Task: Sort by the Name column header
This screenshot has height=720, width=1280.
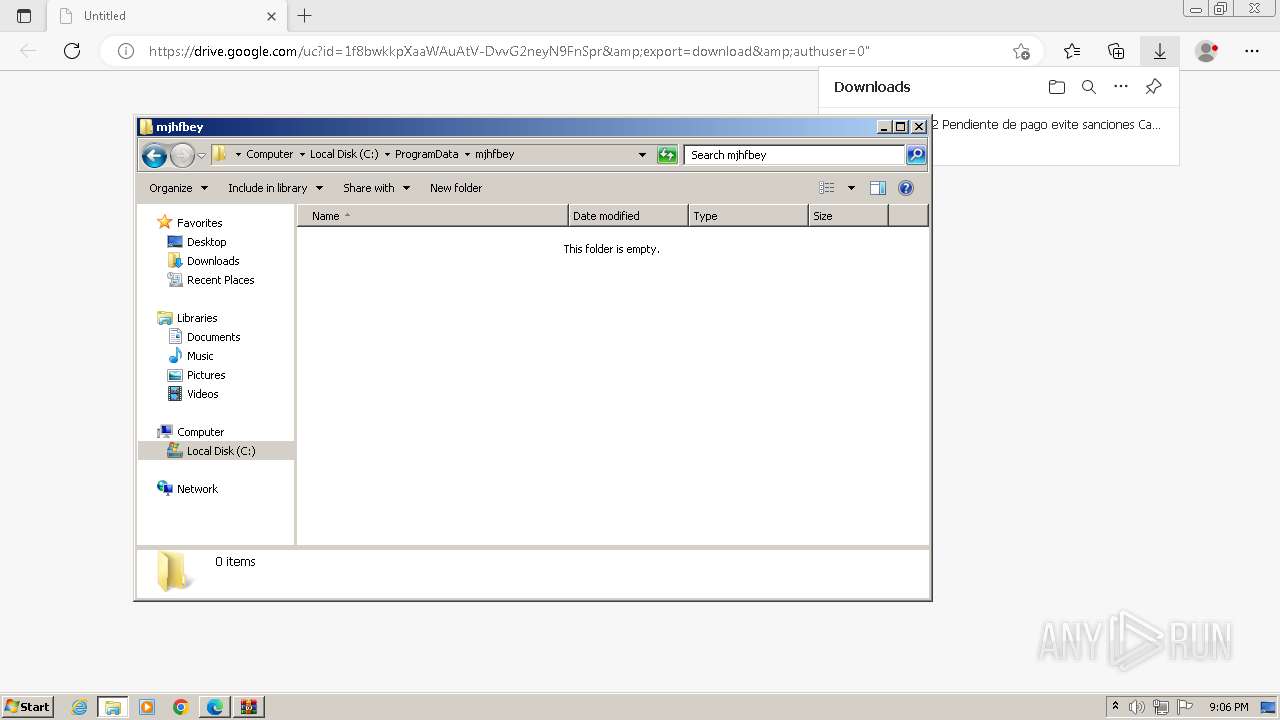Action: pyautogui.click(x=433, y=216)
